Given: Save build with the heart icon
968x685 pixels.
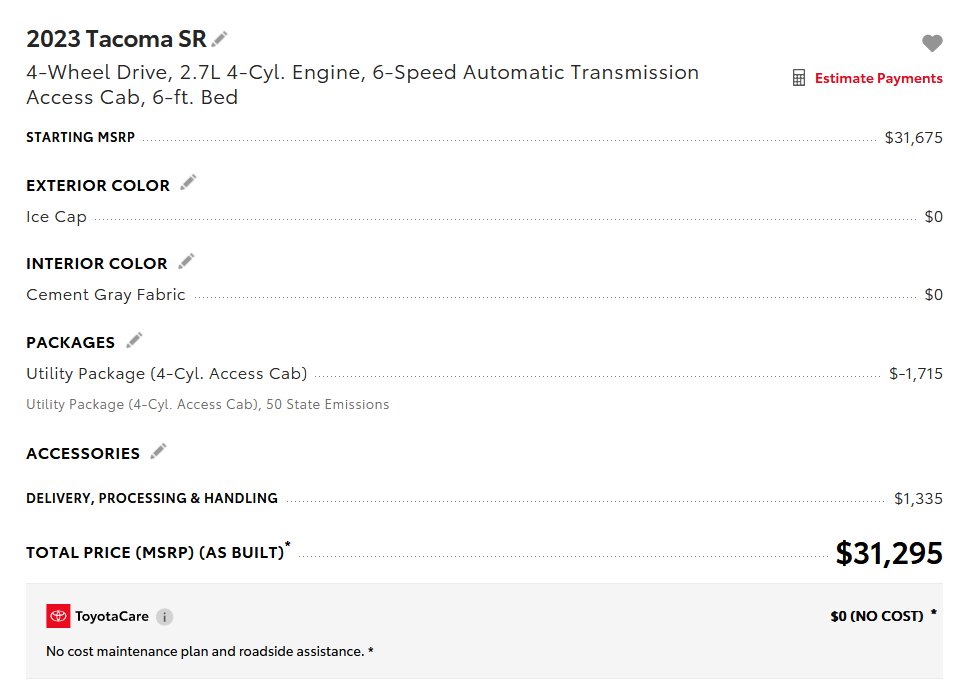Looking at the screenshot, I should click(932, 43).
